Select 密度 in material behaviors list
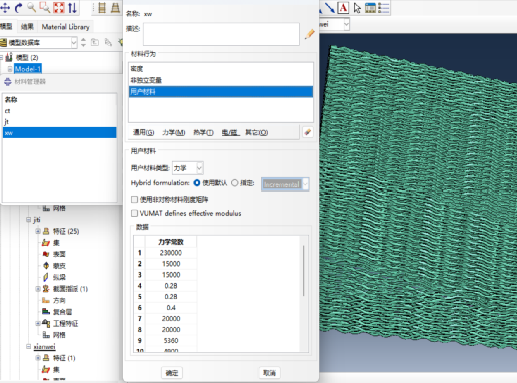Viewport: 517px width, 383px height. (x=221, y=69)
